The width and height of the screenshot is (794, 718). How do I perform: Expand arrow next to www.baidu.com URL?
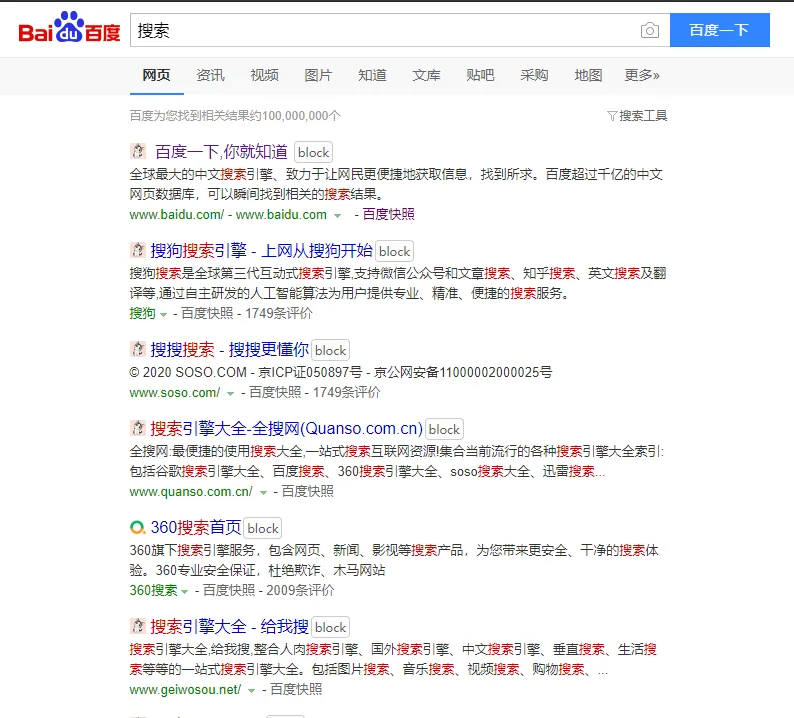(x=337, y=216)
